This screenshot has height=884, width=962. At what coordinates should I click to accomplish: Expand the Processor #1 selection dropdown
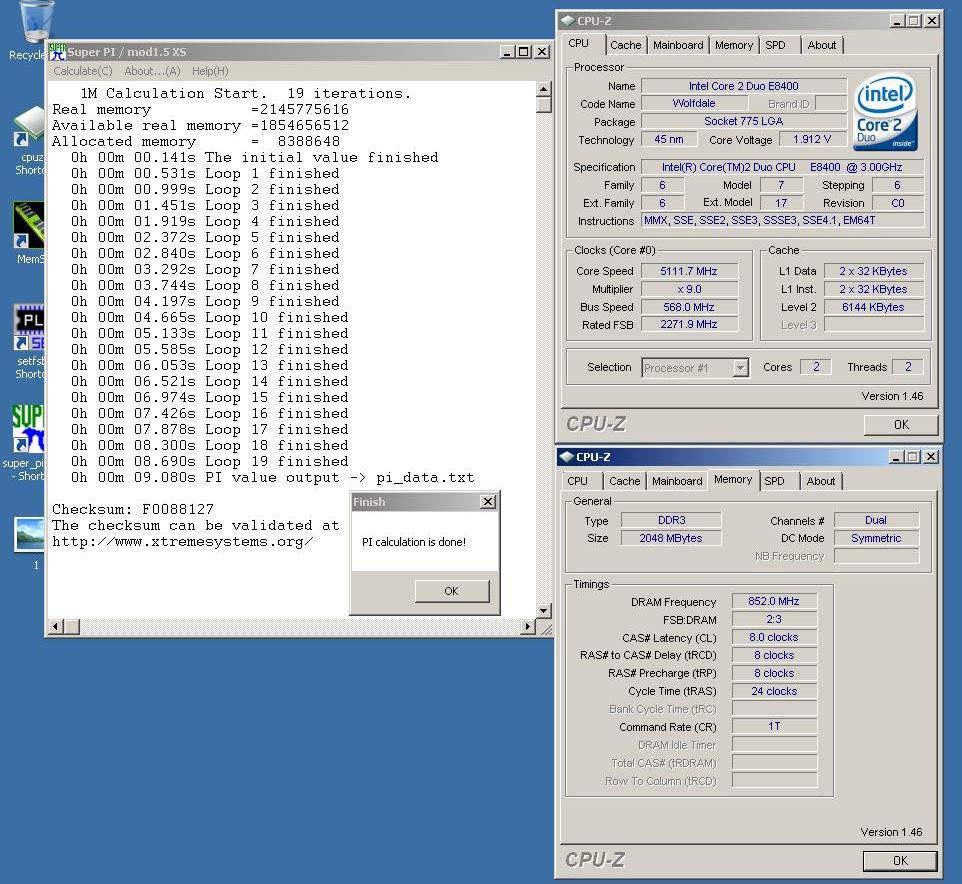(x=741, y=368)
